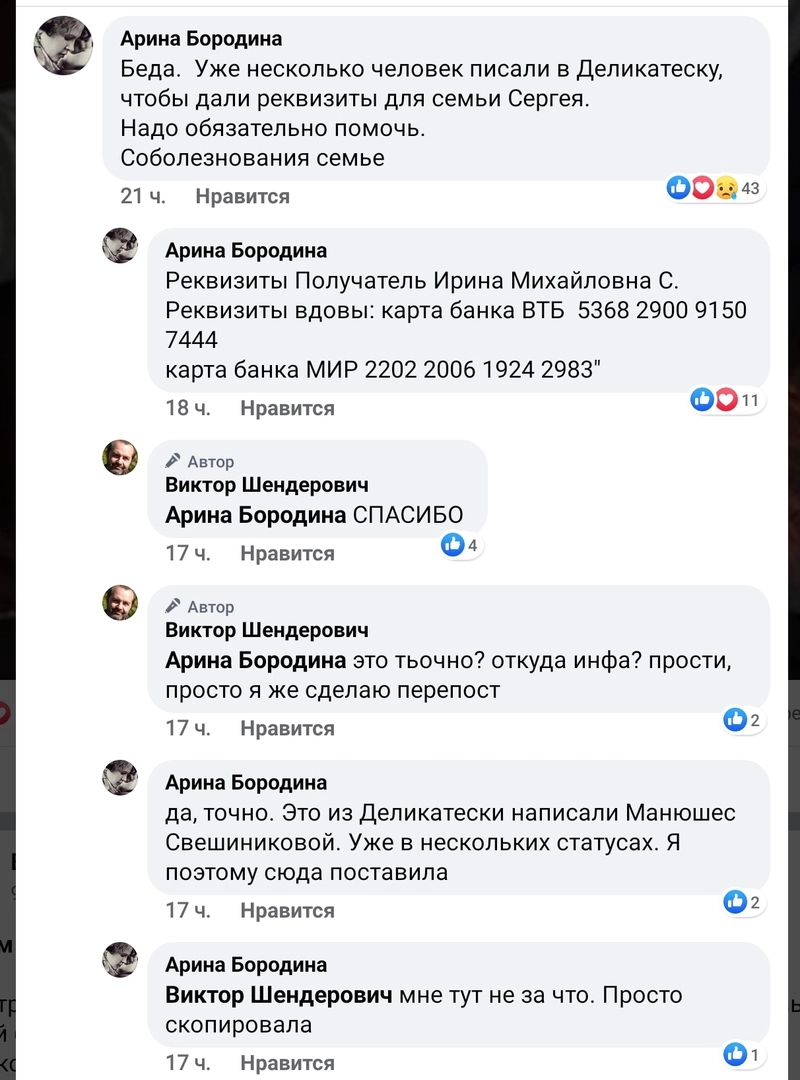
Task: Like Виктор Шендерович's СПАСИБО reply
Action: click(x=287, y=553)
